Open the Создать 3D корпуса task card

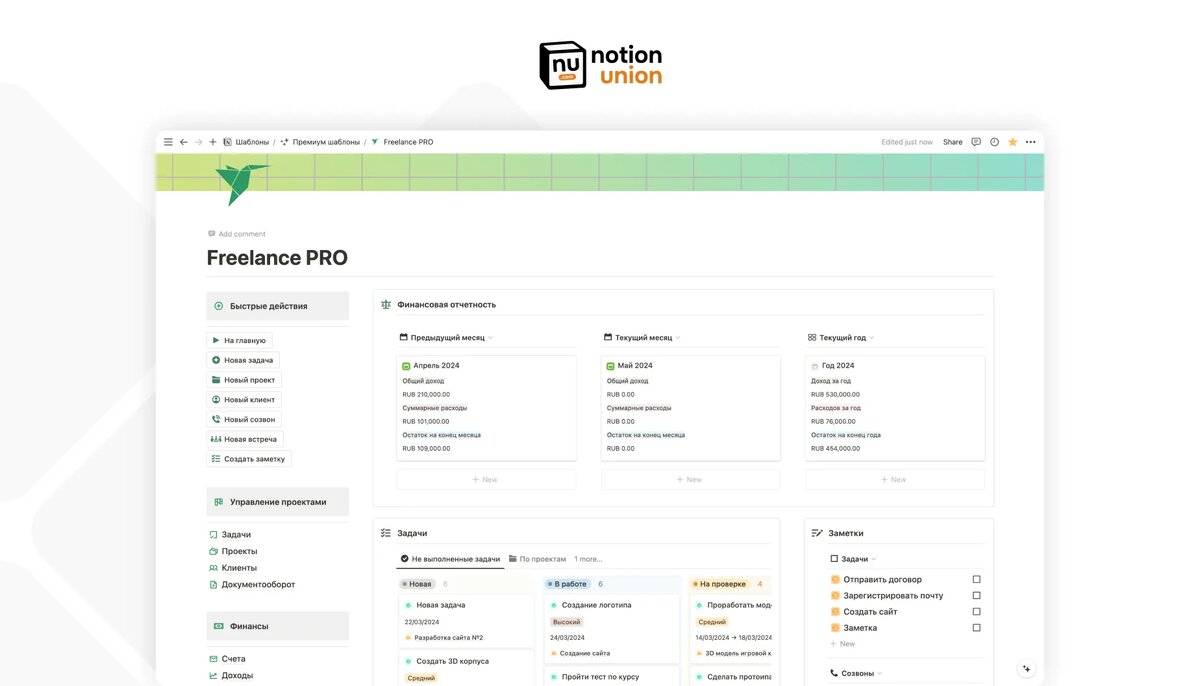[x=466, y=669]
